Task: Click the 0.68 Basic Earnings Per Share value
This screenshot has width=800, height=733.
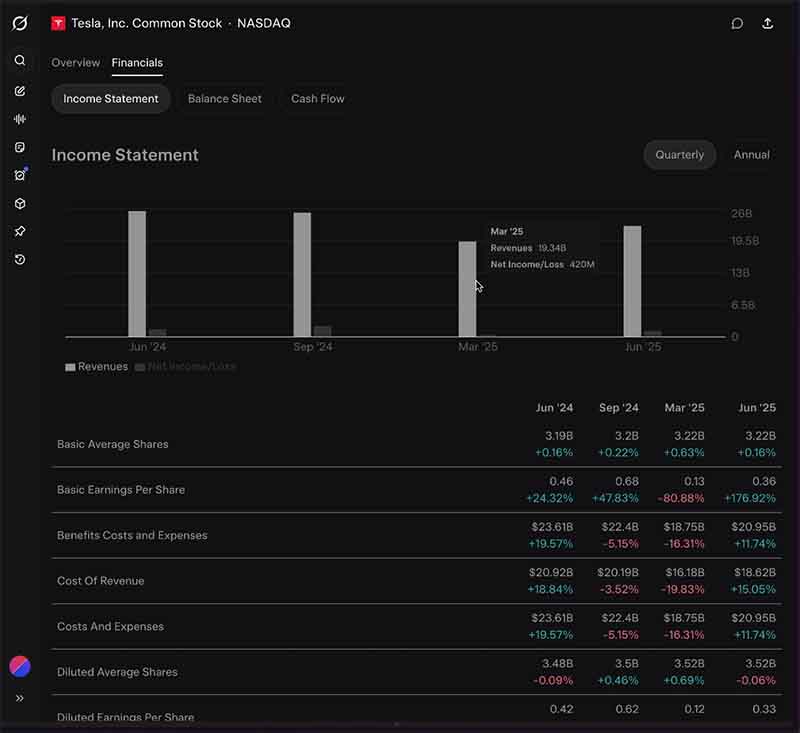Action: (x=627, y=481)
